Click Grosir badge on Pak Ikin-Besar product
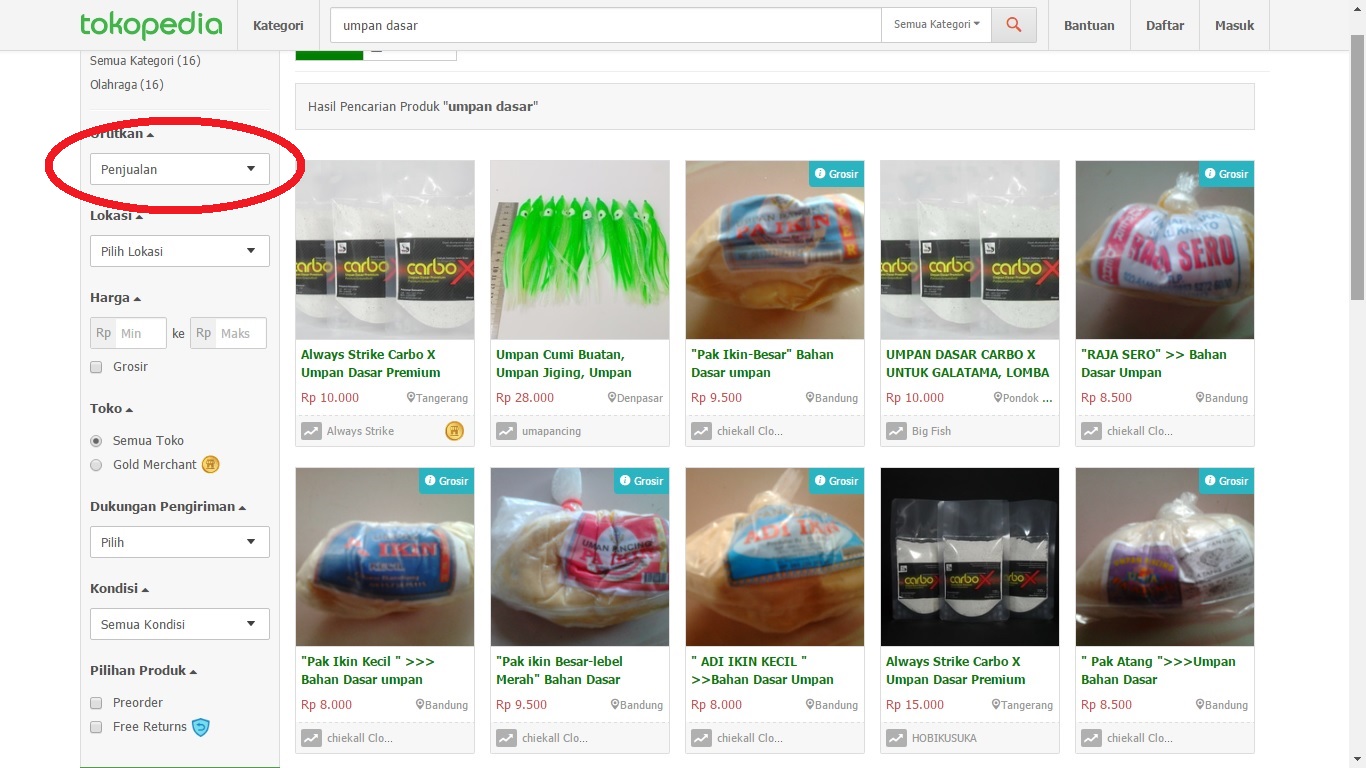Image resolution: width=1366 pixels, height=768 pixels. 836,174
